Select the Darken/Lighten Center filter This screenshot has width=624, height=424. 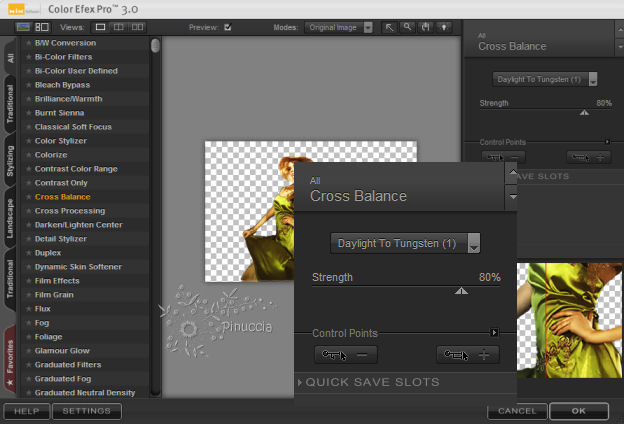tap(78, 225)
